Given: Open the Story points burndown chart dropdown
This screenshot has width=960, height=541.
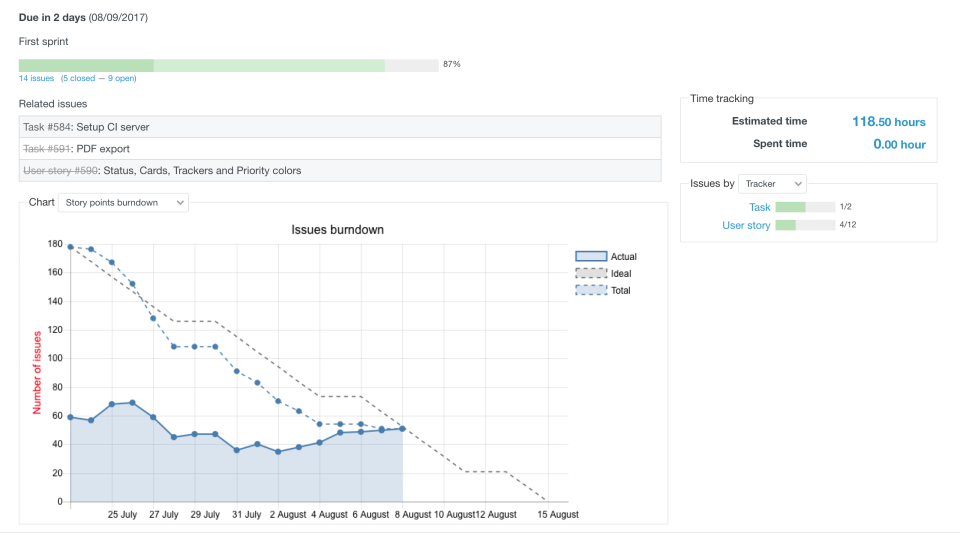Looking at the screenshot, I should click(123, 203).
